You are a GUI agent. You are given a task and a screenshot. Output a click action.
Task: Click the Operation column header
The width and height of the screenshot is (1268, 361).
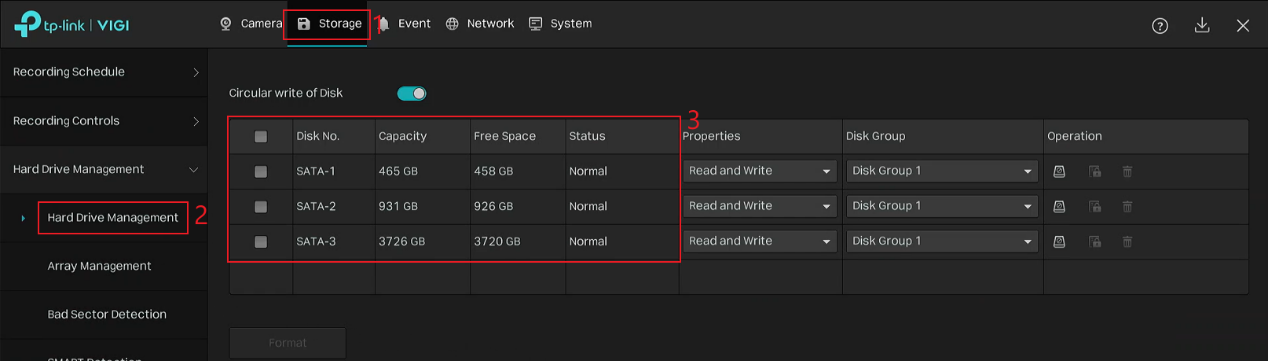1074,136
